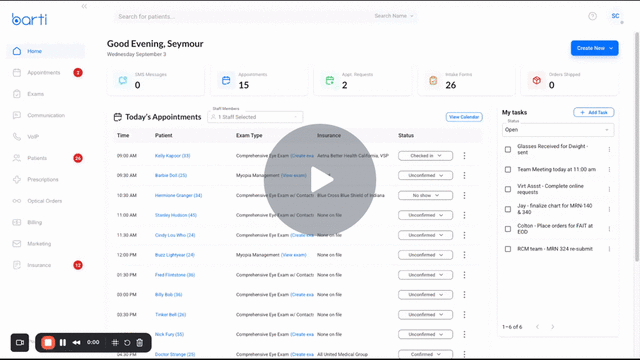
Task: Restart the recording with the reset icon
Action: point(127,342)
